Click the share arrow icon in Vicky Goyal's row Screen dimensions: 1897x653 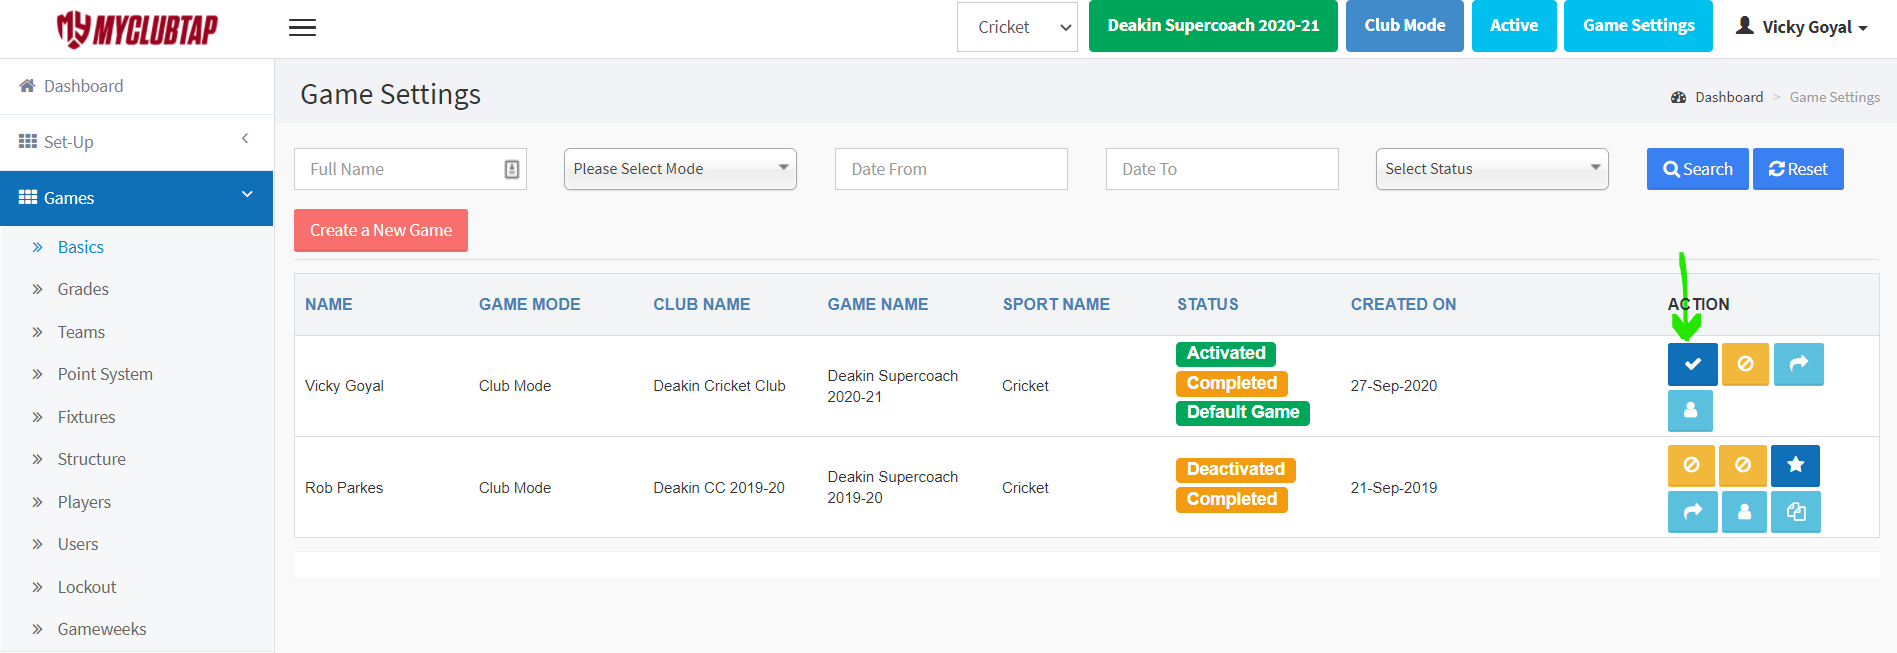(x=1798, y=364)
